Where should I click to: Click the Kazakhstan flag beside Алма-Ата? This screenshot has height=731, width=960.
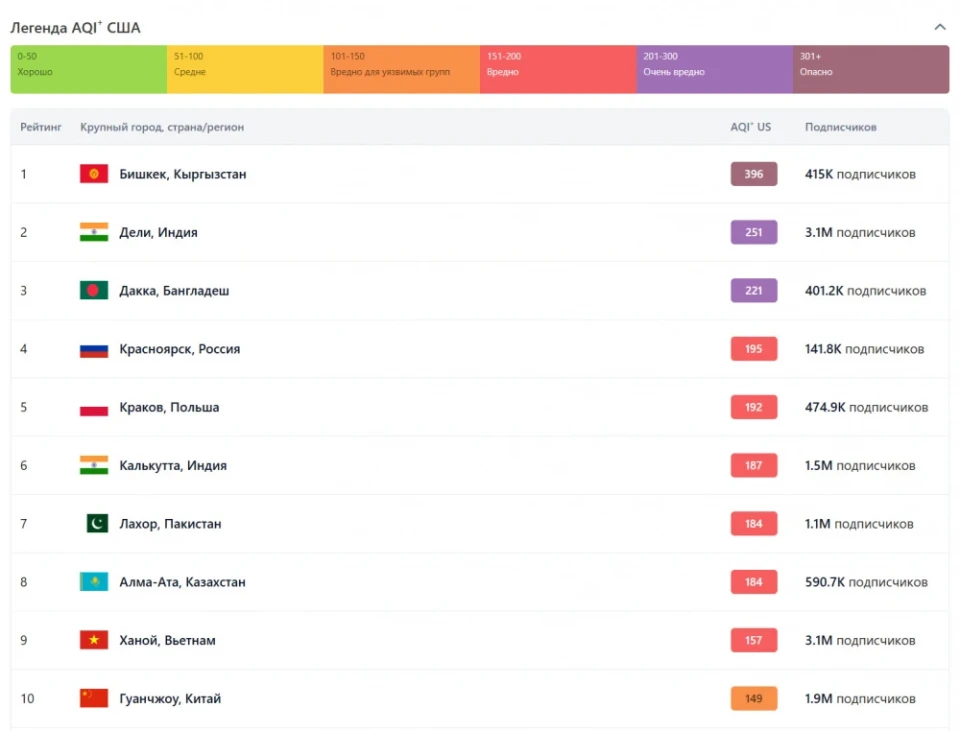pyautogui.click(x=94, y=582)
